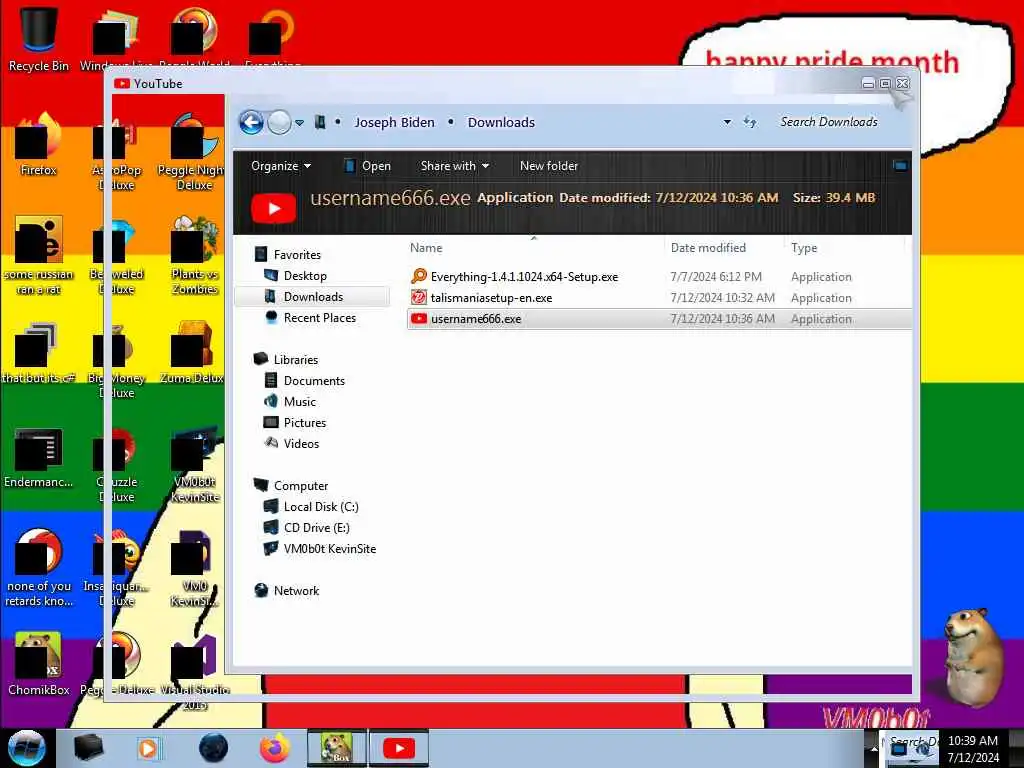Image resolution: width=1024 pixels, height=768 pixels.
Task: Click the taskbar clock showing 10:39 AM
Action: [x=972, y=749]
